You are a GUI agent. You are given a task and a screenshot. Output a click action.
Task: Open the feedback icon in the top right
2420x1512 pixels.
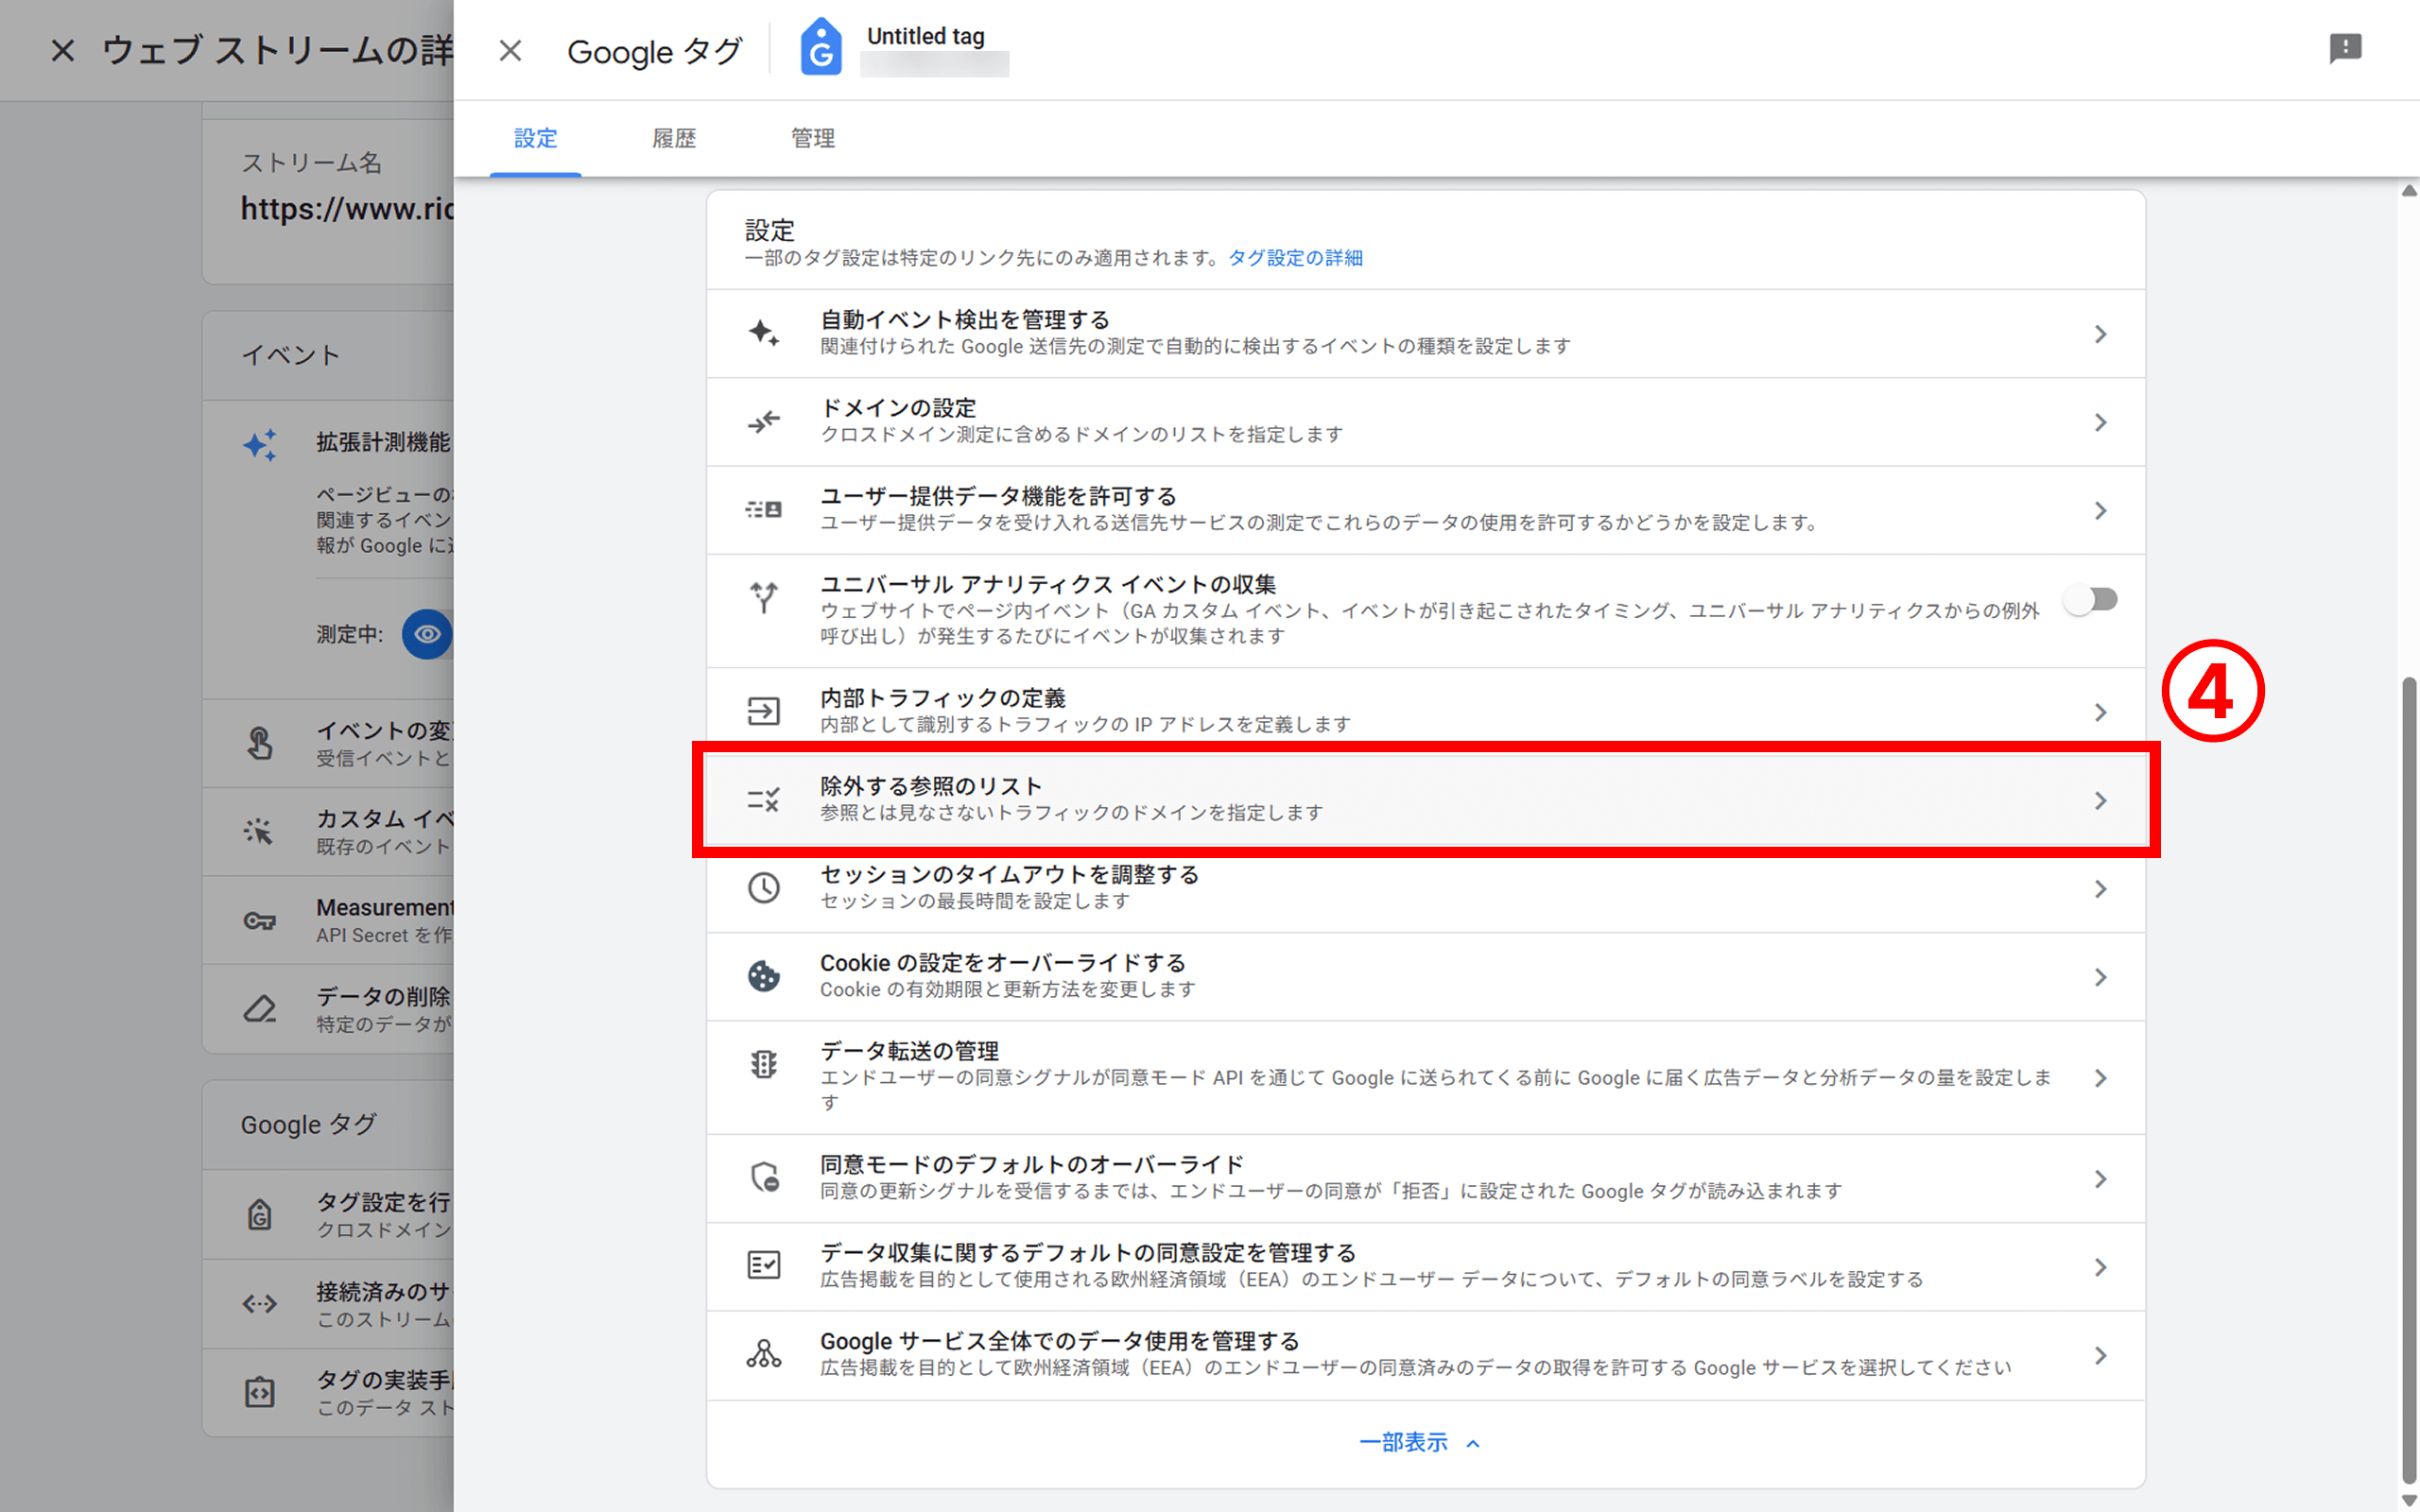(2347, 49)
